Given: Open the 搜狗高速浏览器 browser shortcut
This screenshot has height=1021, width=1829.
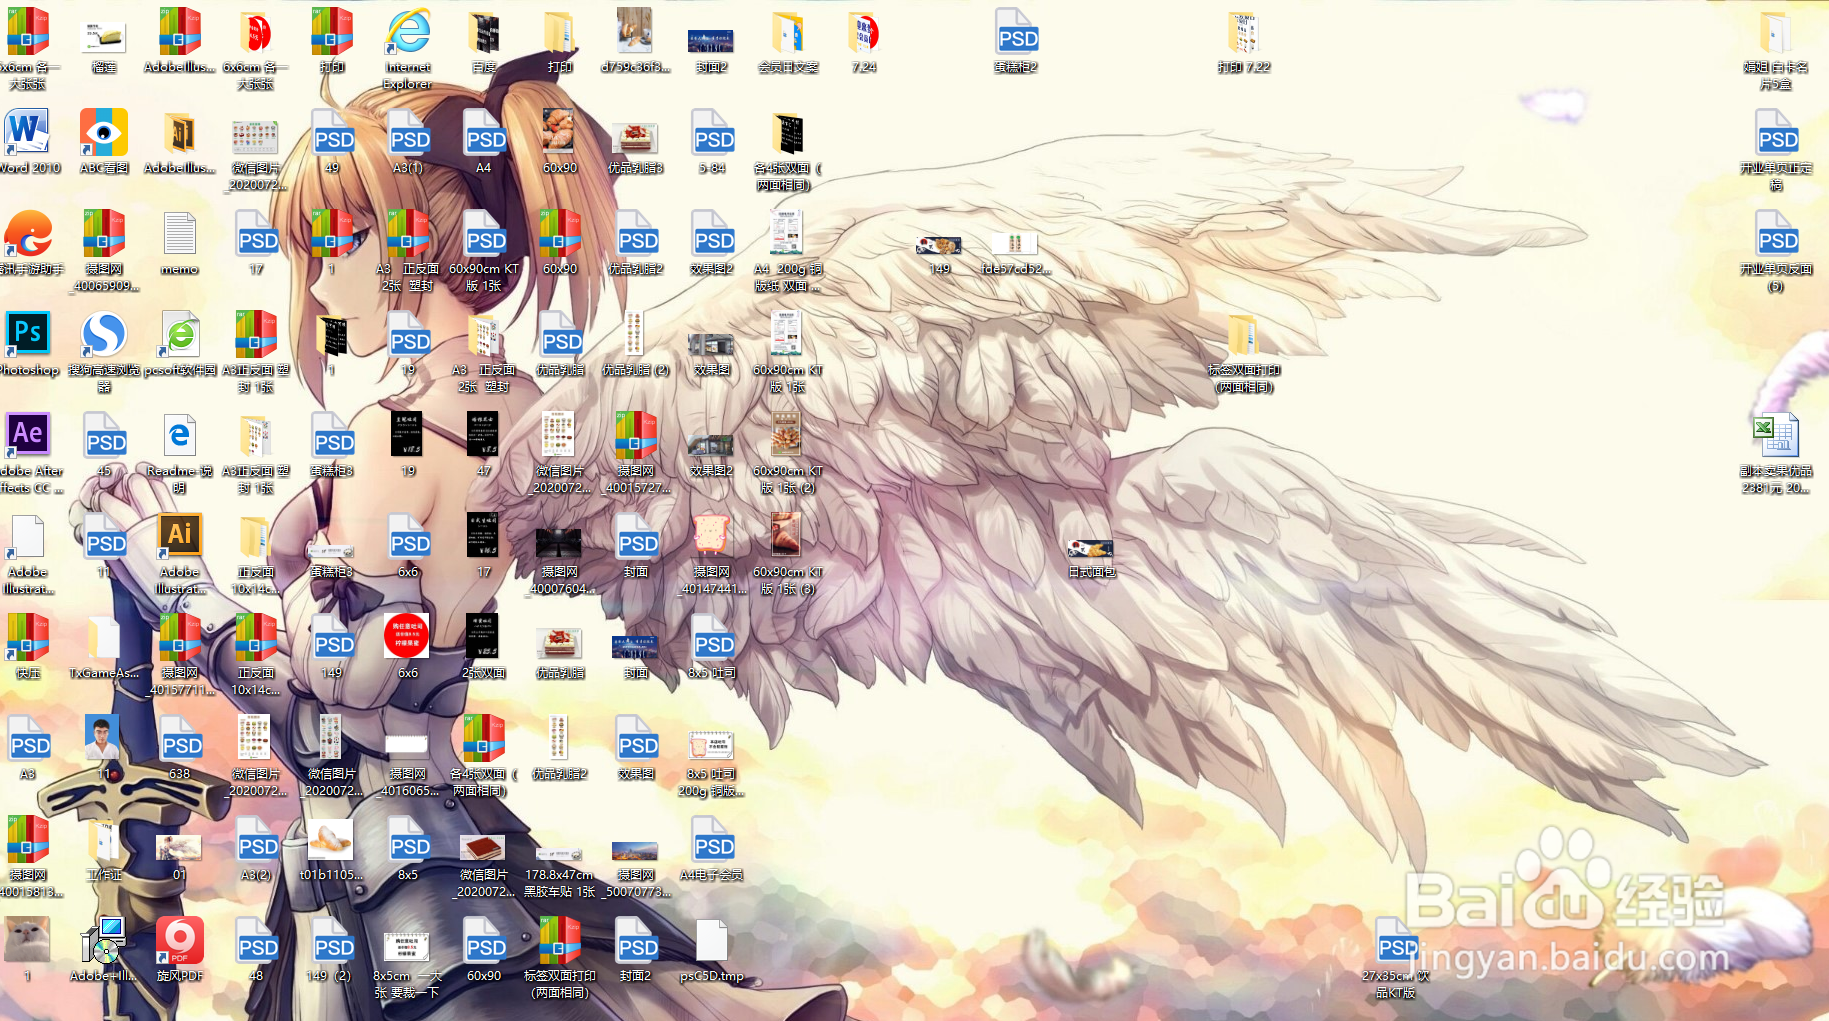Looking at the screenshot, I should click(x=104, y=352).
